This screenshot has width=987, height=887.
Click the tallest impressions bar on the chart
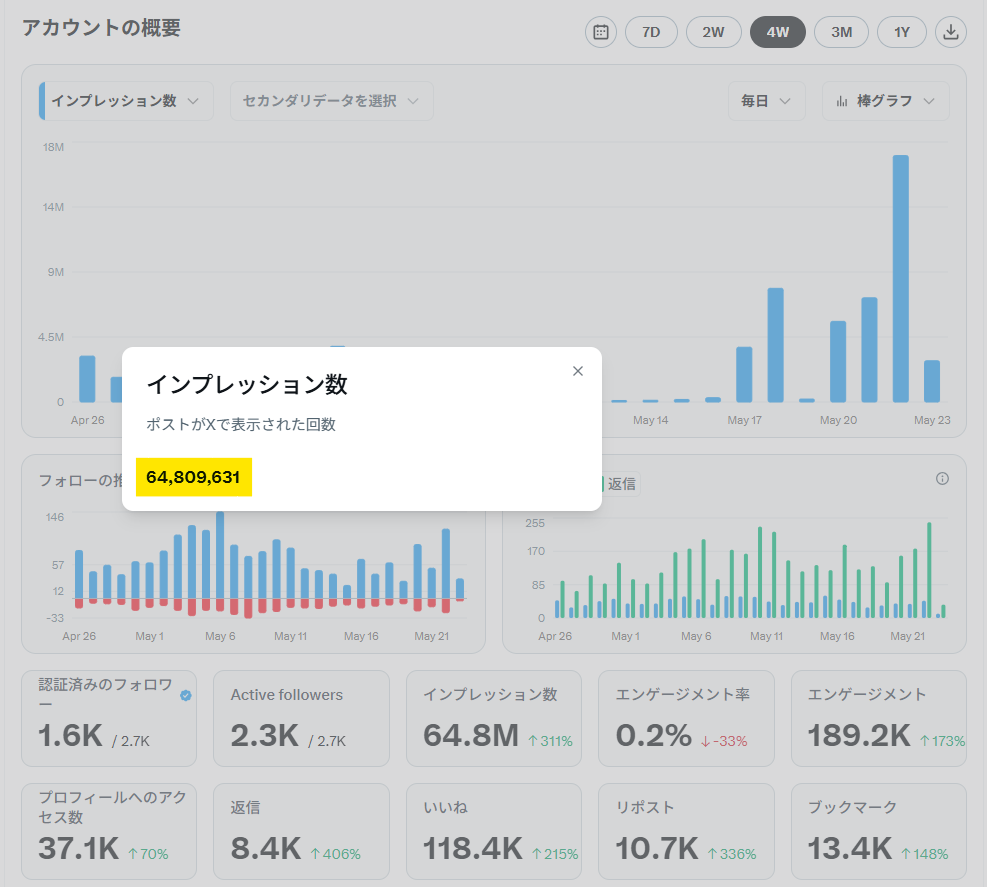click(901, 279)
